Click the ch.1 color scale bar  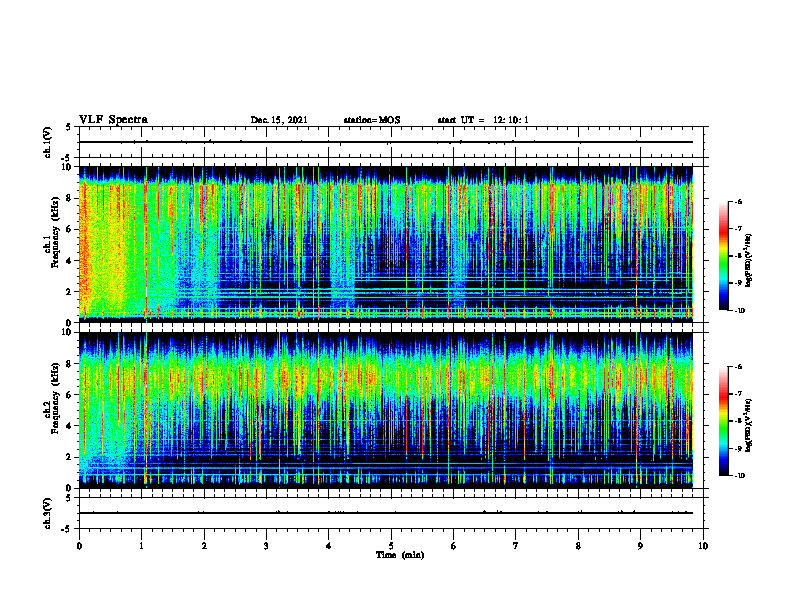(x=723, y=256)
